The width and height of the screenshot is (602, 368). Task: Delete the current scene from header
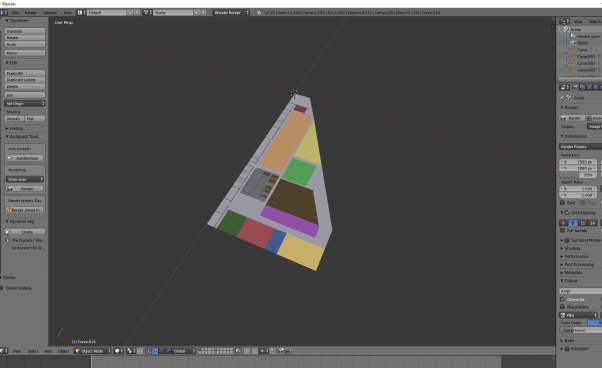(x=203, y=12)
